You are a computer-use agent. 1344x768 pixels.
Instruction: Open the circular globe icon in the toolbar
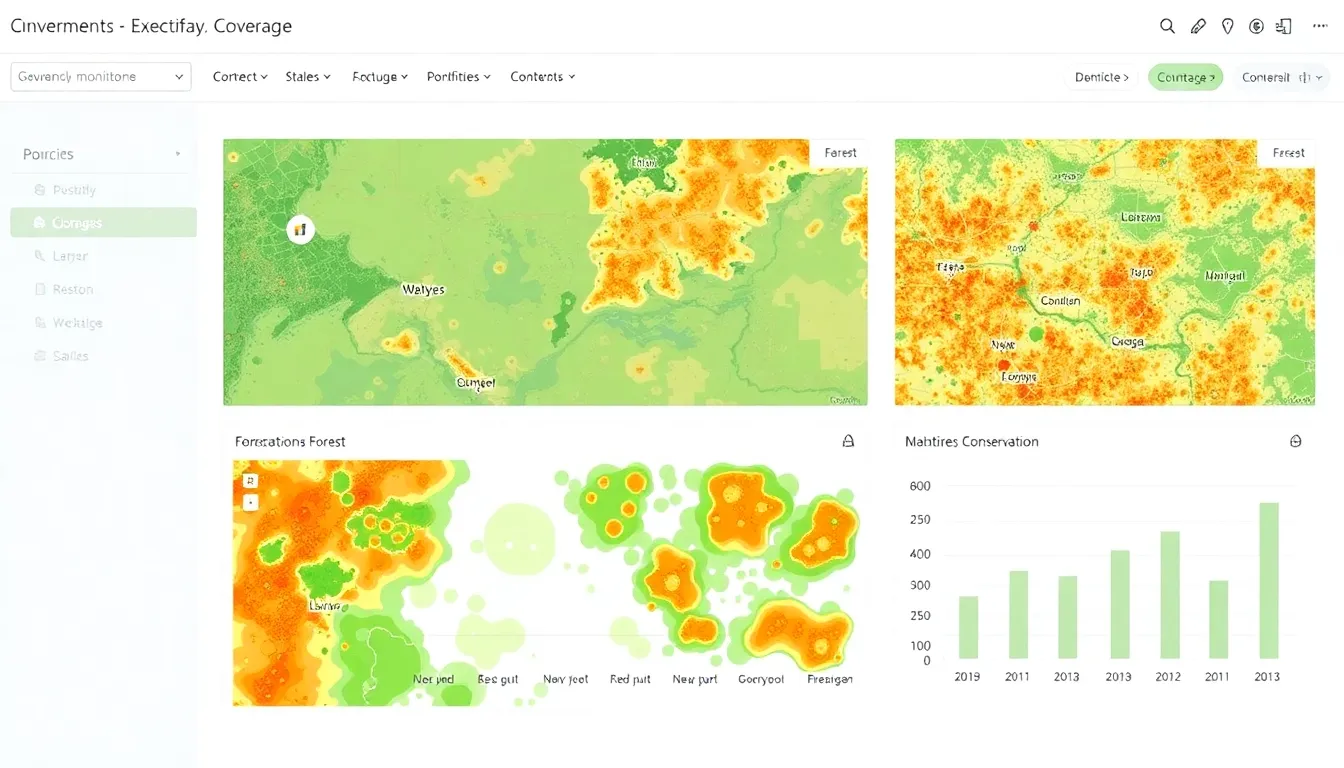[x=1256, y=25]
